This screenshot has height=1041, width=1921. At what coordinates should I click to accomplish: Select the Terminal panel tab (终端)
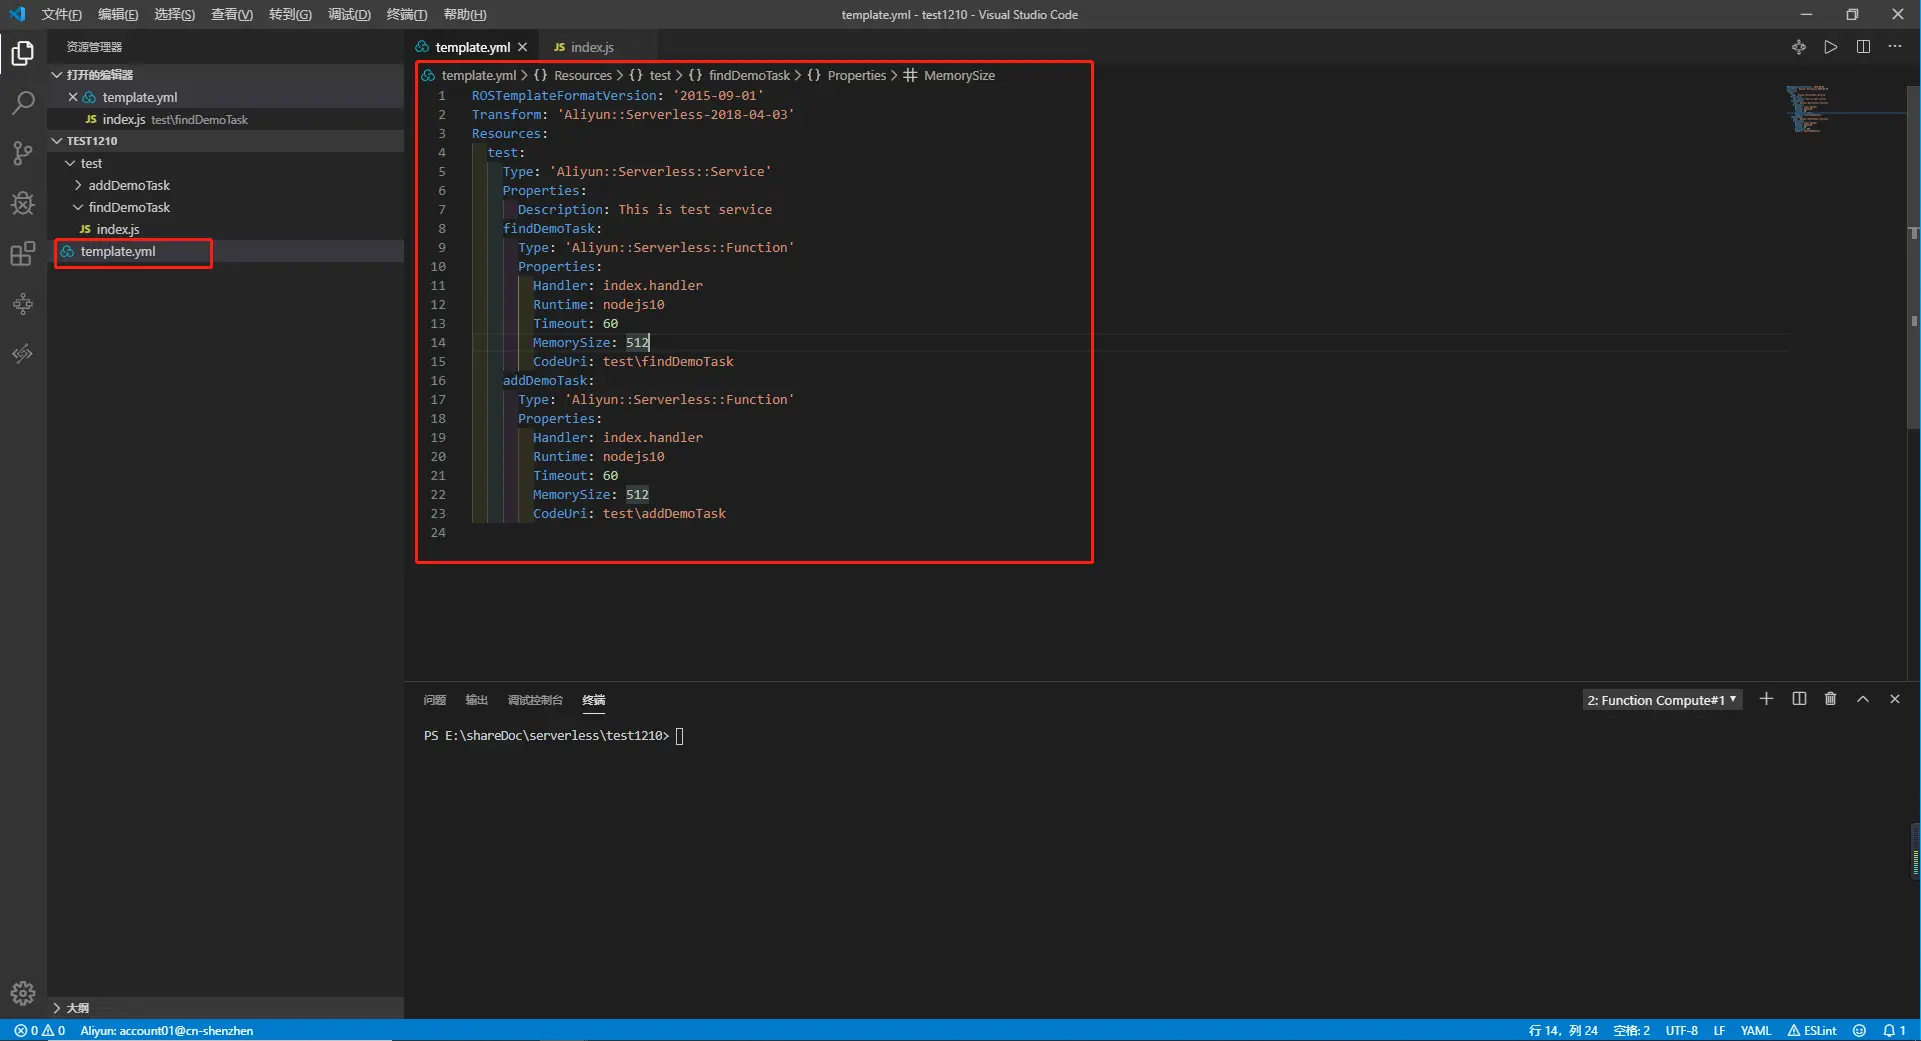(x=594, y=700)
